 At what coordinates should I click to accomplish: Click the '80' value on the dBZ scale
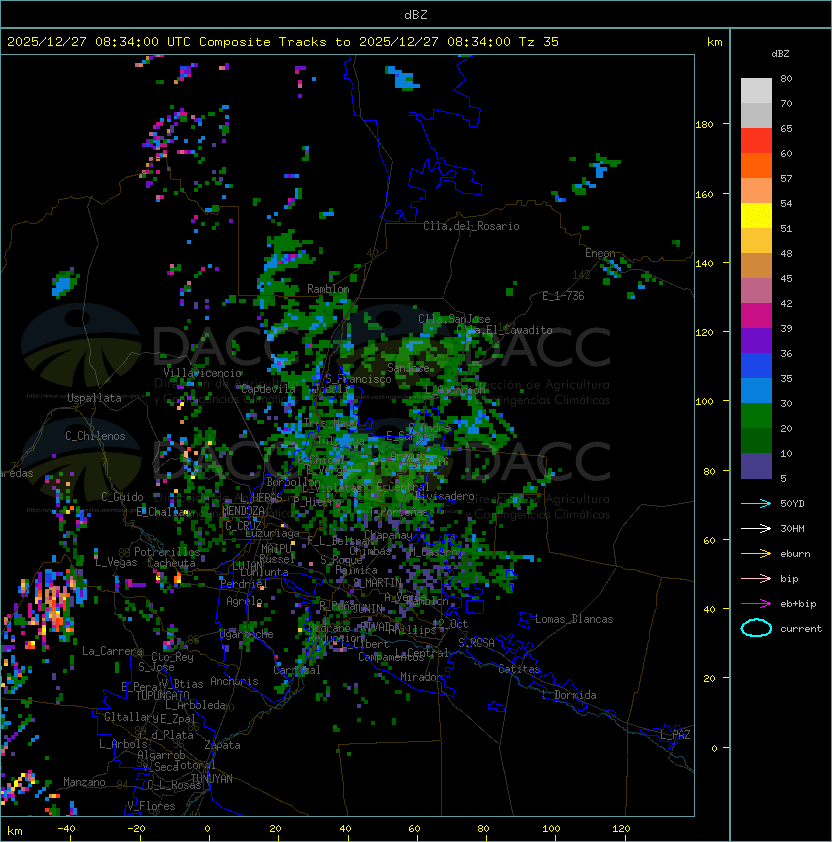(x=786, y=78)
